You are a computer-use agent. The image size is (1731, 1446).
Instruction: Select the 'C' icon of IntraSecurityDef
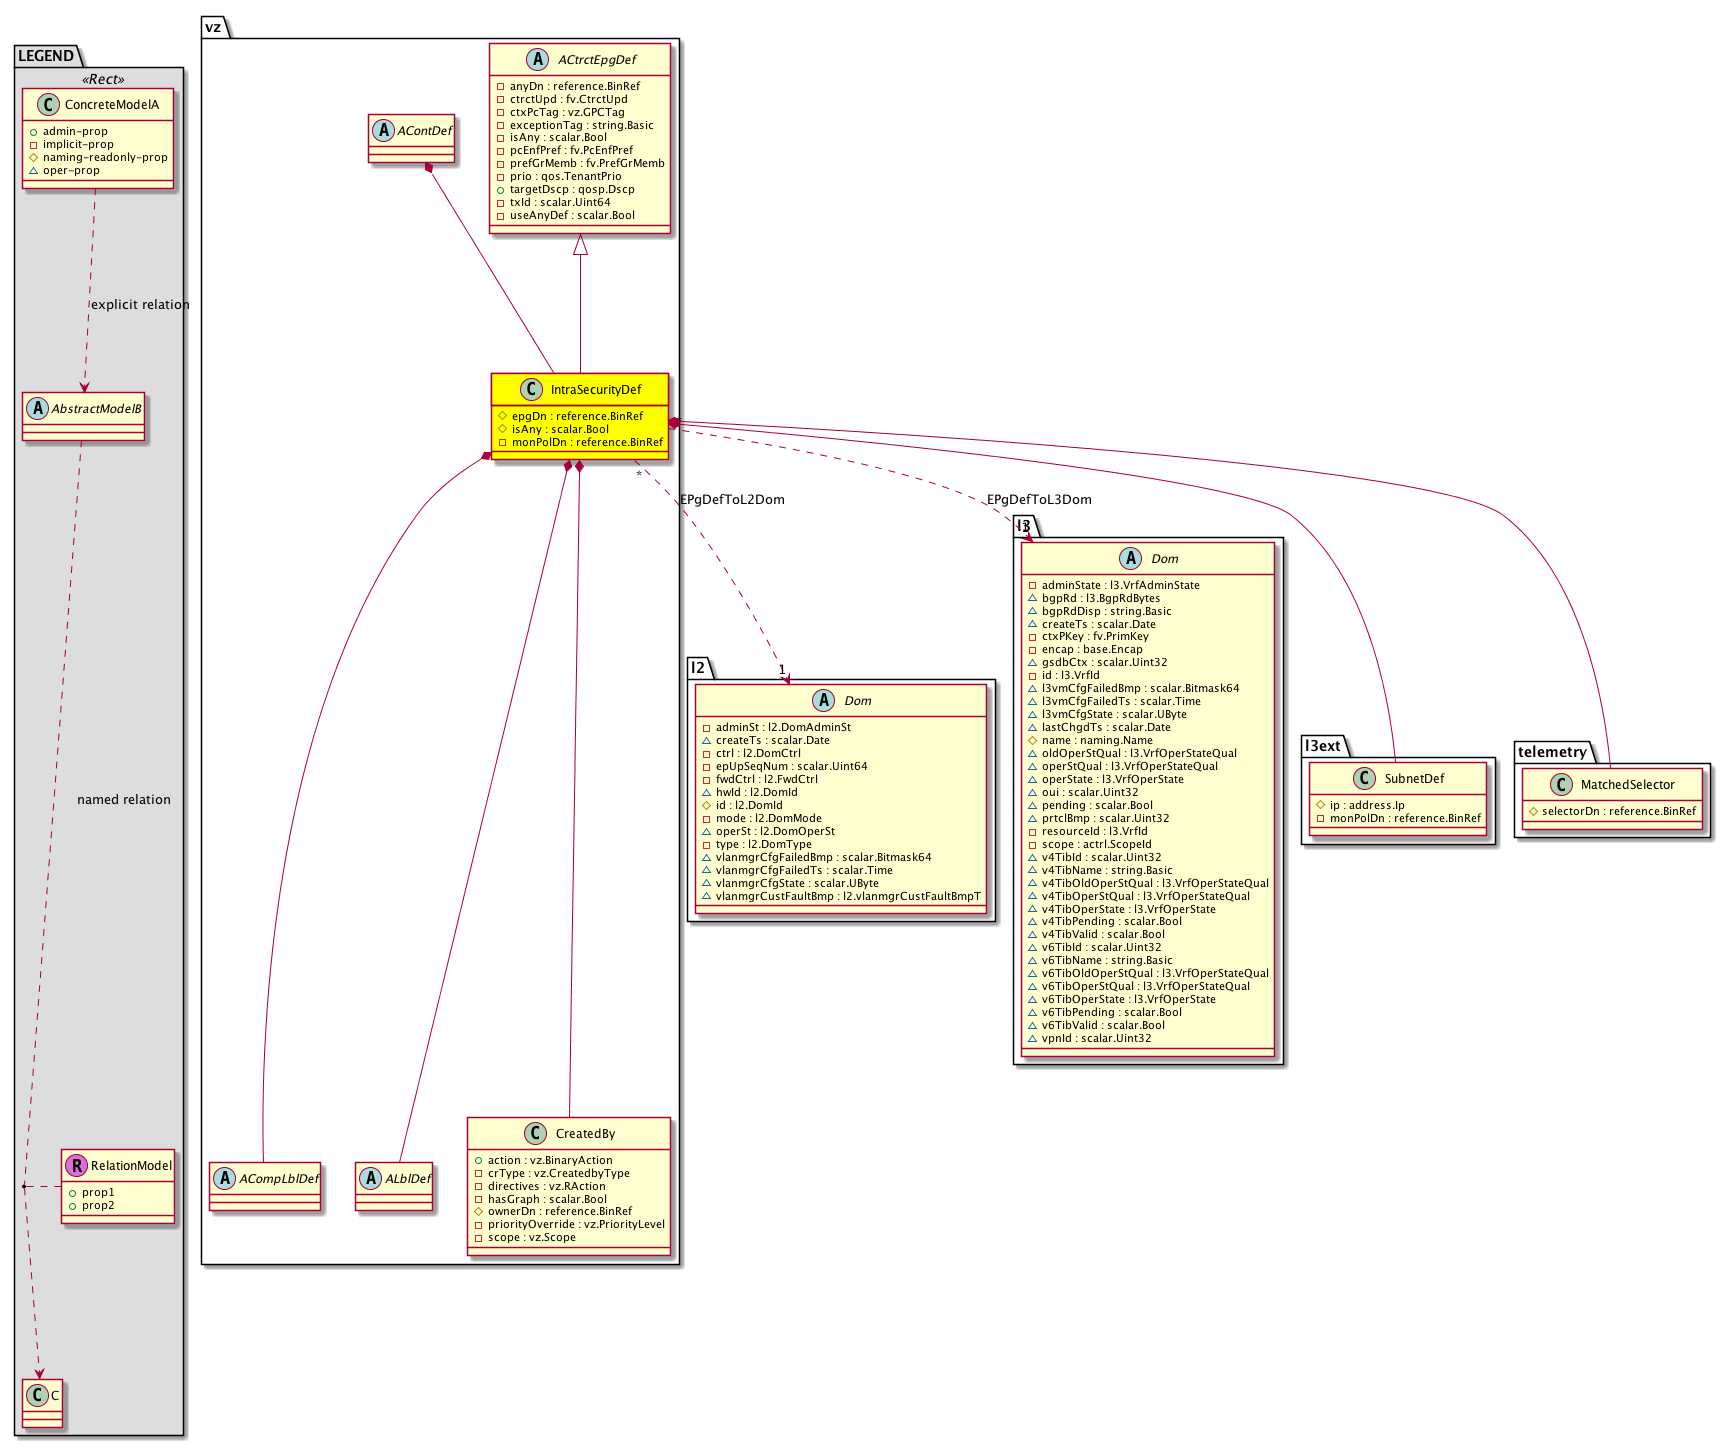tap(531, 390)
